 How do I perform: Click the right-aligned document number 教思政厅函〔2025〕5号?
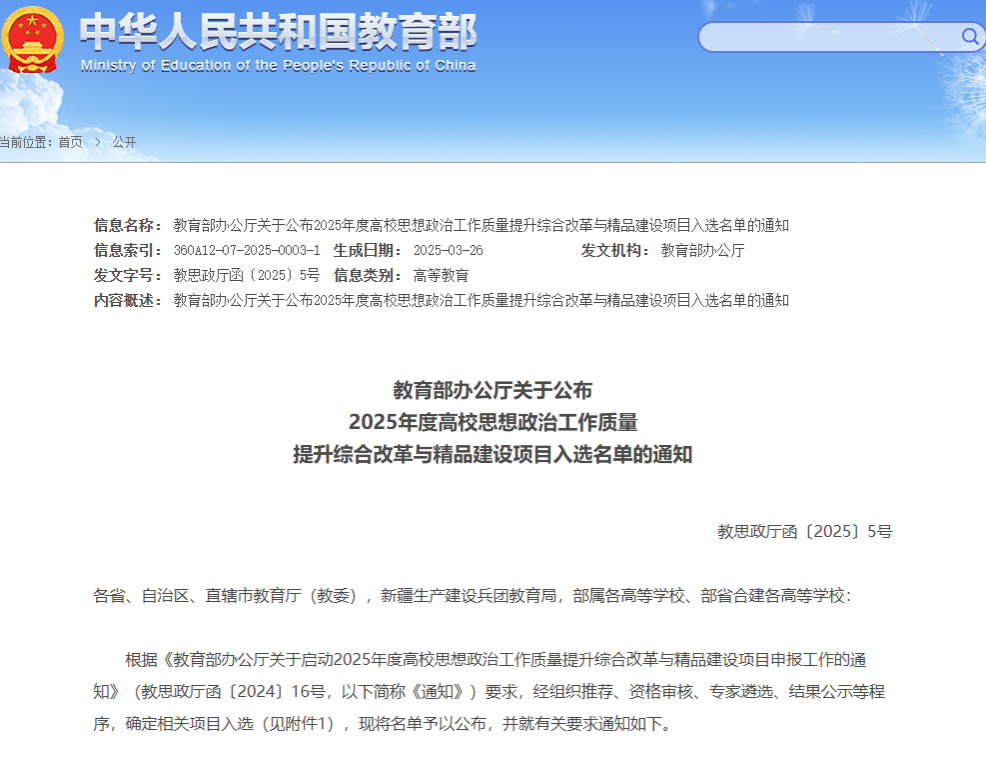coord(804,532)
